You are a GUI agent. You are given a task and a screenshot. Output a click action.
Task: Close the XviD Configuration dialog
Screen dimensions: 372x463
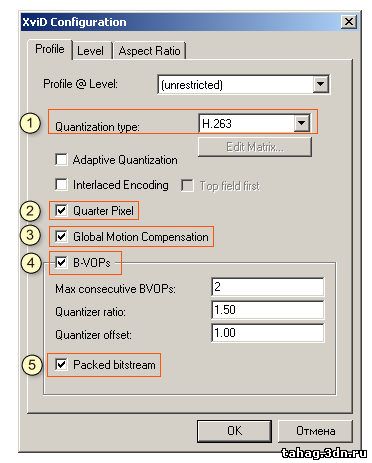click(349, 22)
